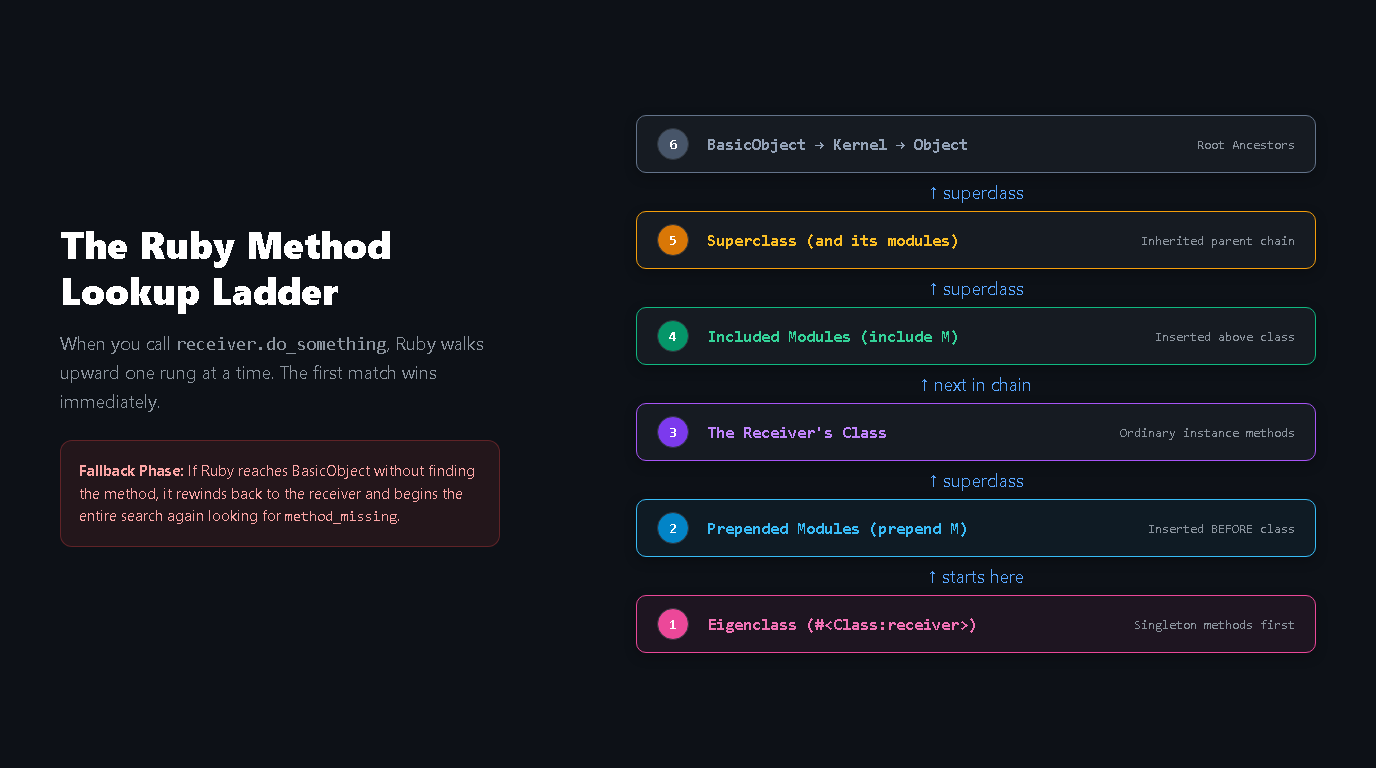Select the Eigenclass rung label
The image size is (1376, 768).
pyautogui.click(x=842, y=625)
